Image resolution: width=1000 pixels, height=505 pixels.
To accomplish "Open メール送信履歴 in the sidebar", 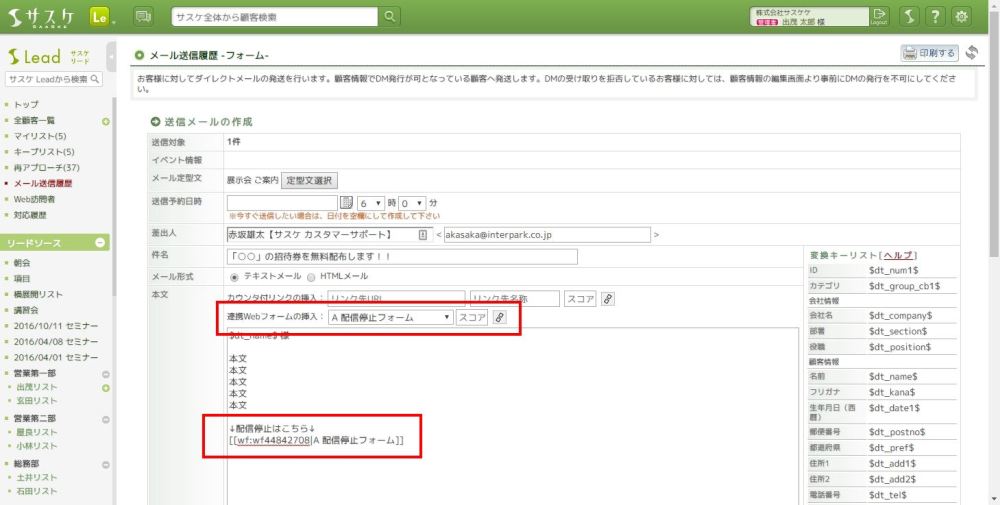I will [x=42, y=184].
